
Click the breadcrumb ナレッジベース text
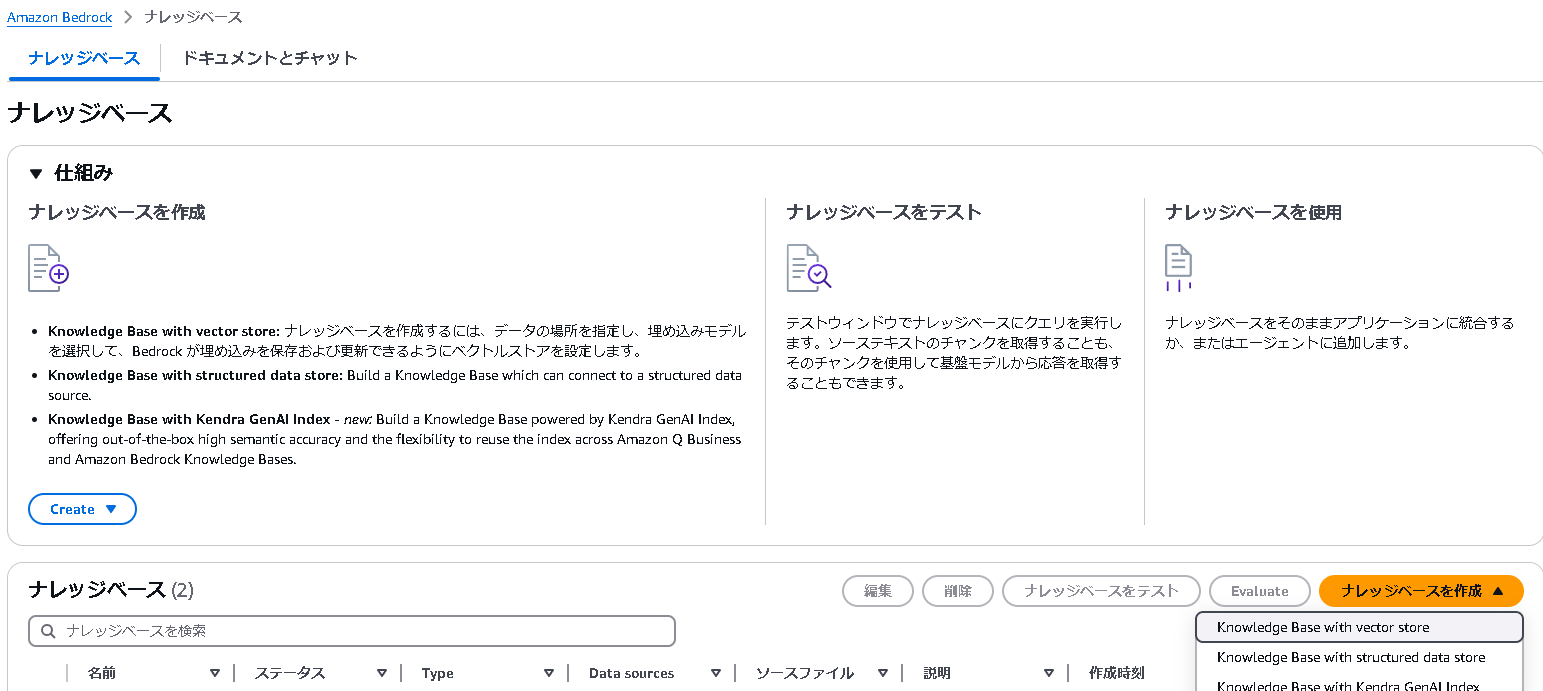193,17
